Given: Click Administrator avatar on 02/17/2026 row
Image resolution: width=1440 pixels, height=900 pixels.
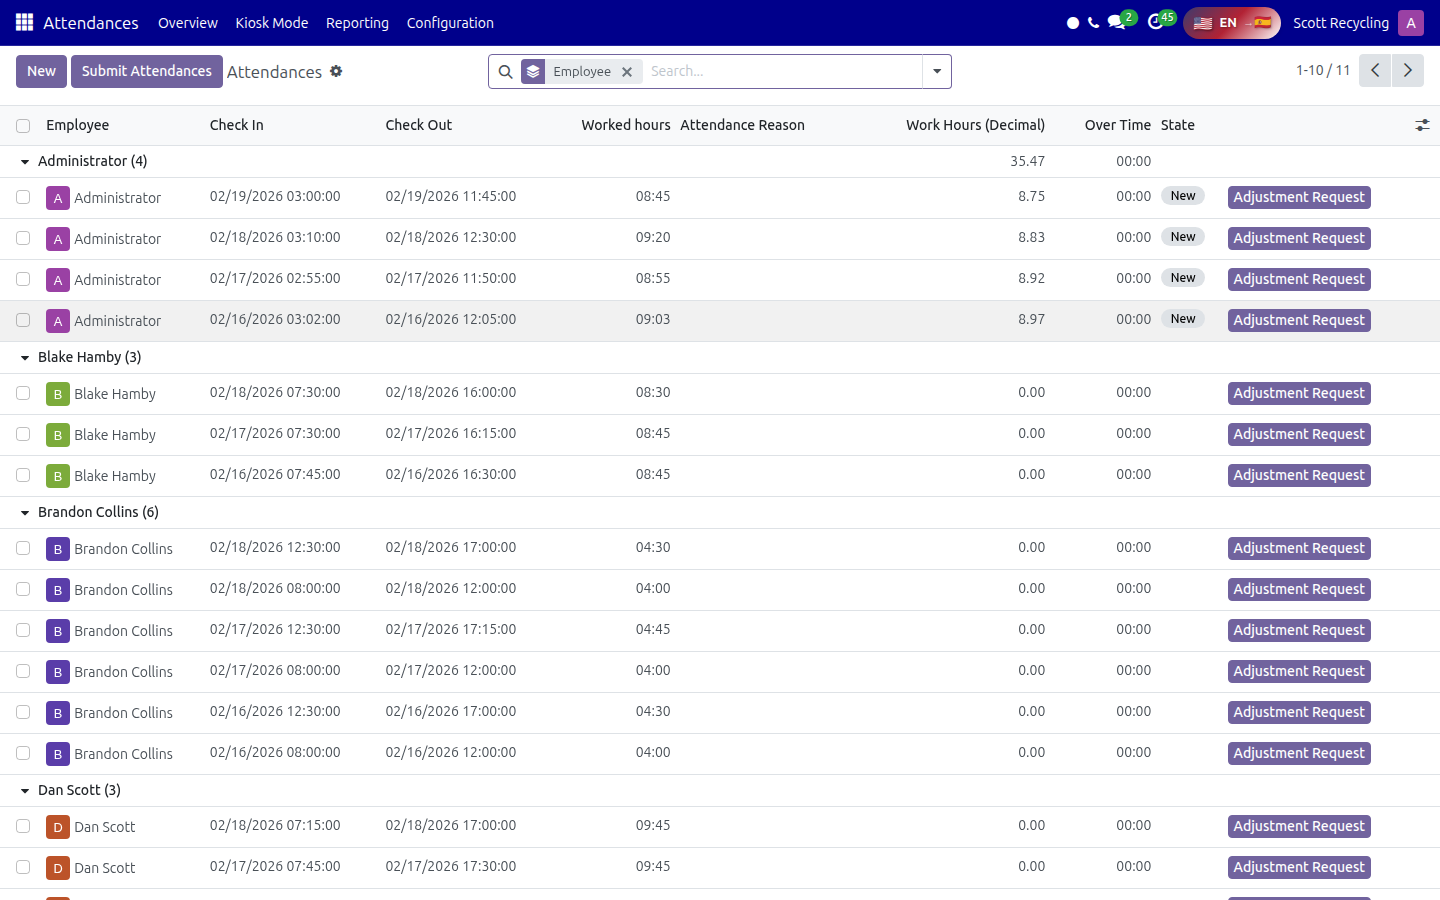Looking at the screenshot, I should (58, 280).
